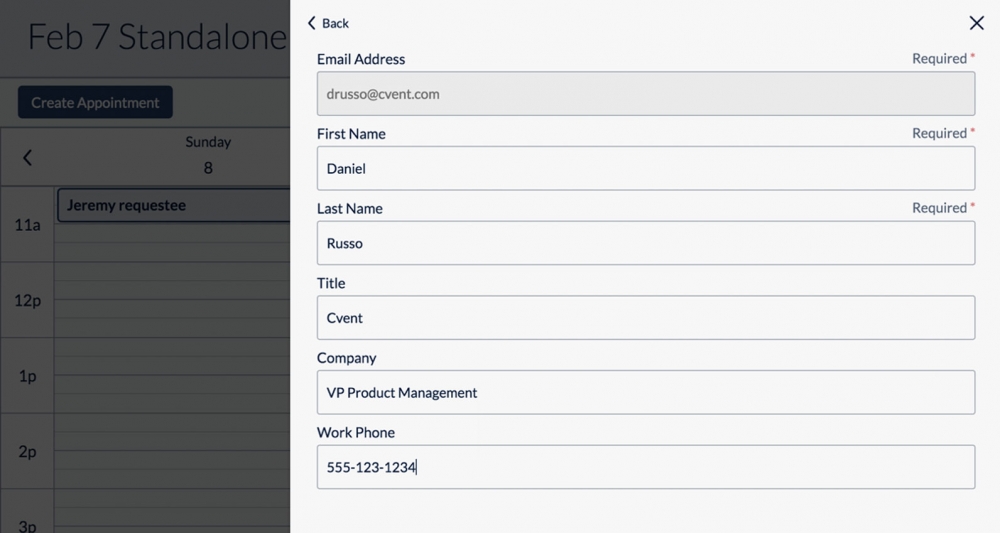1000x533 pixels.
Task: Click the Last Name field containing Russo
Action: pos(645,243)
